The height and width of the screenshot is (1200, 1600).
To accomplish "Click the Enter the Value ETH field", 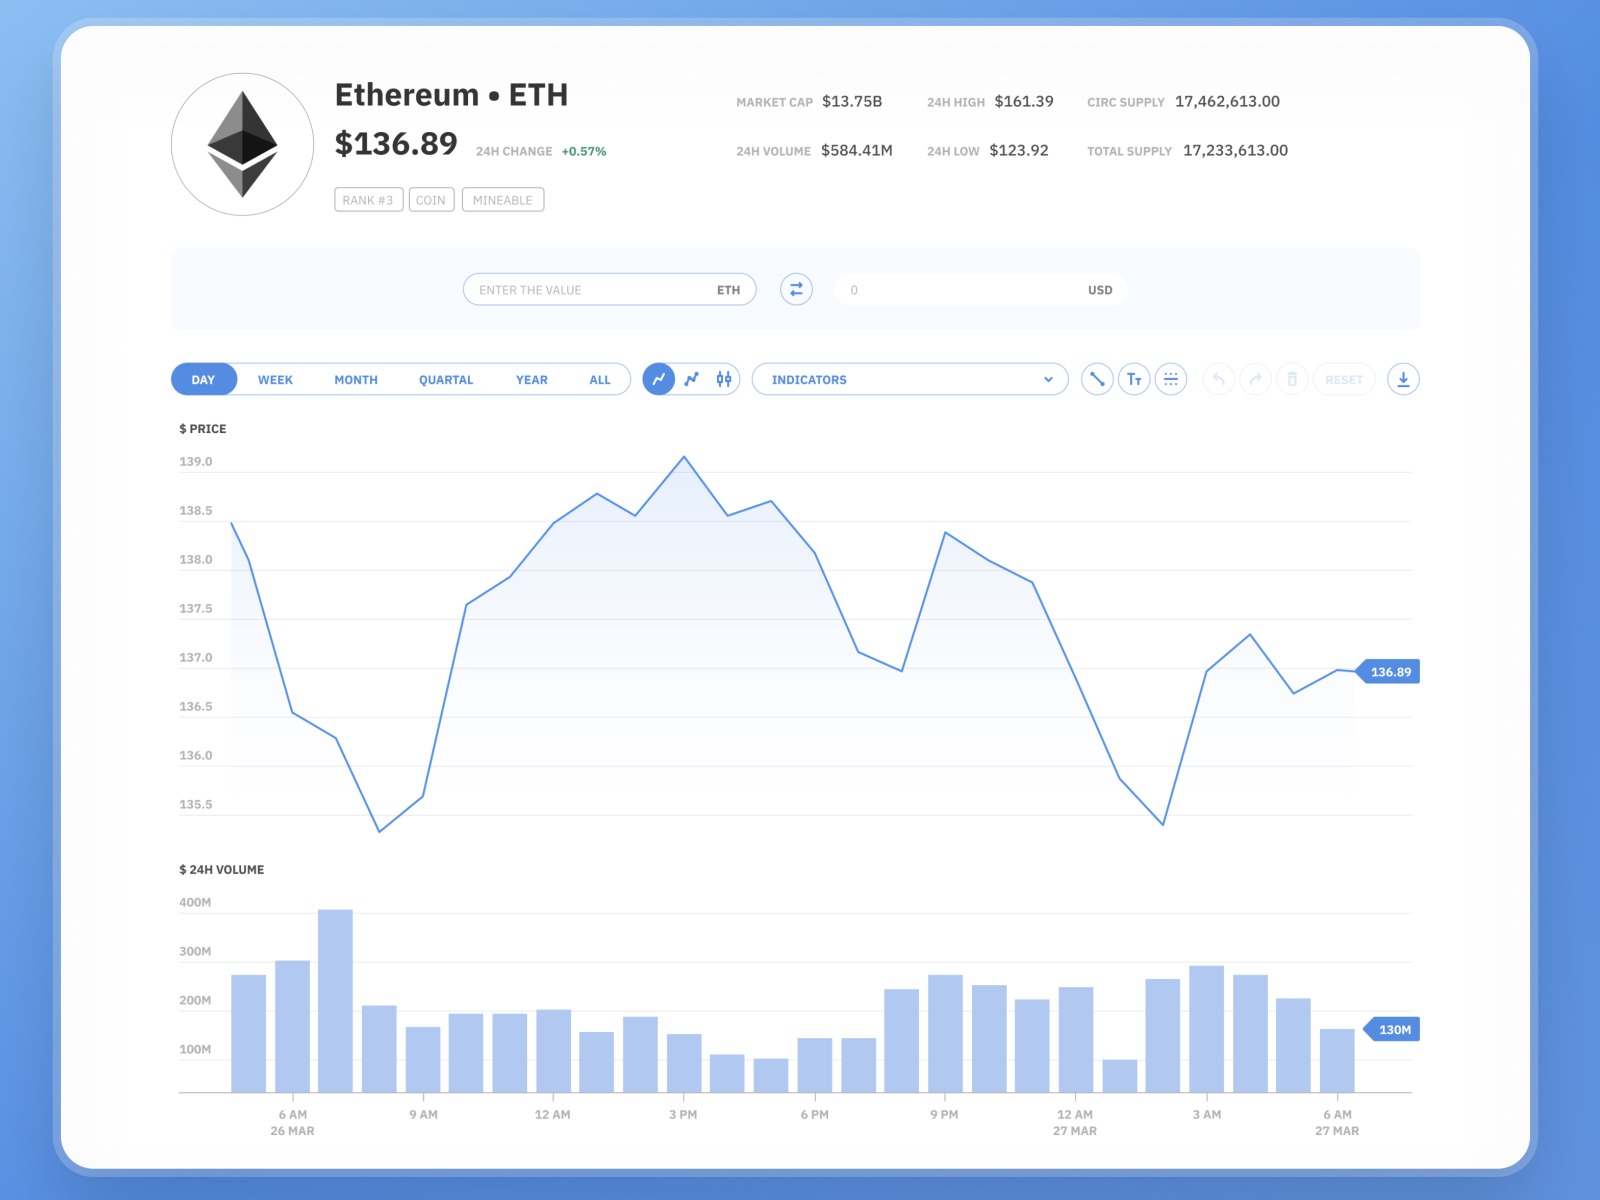I will (x=610, y=290).
